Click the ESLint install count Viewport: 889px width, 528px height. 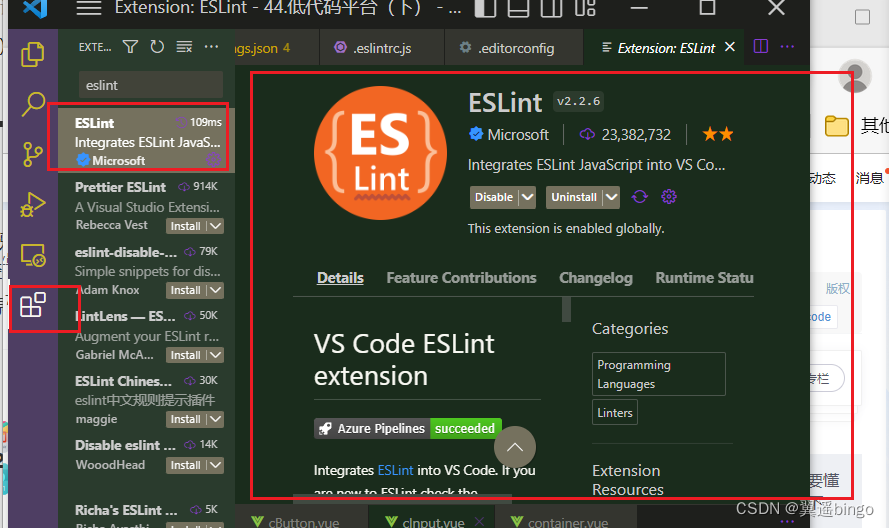pos(625,134)
